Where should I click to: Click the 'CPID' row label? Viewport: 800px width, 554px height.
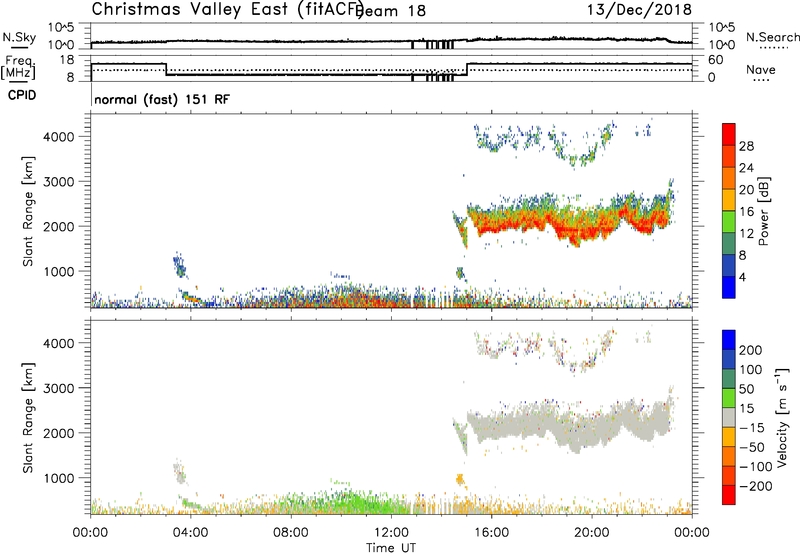[x=22, y=95]
